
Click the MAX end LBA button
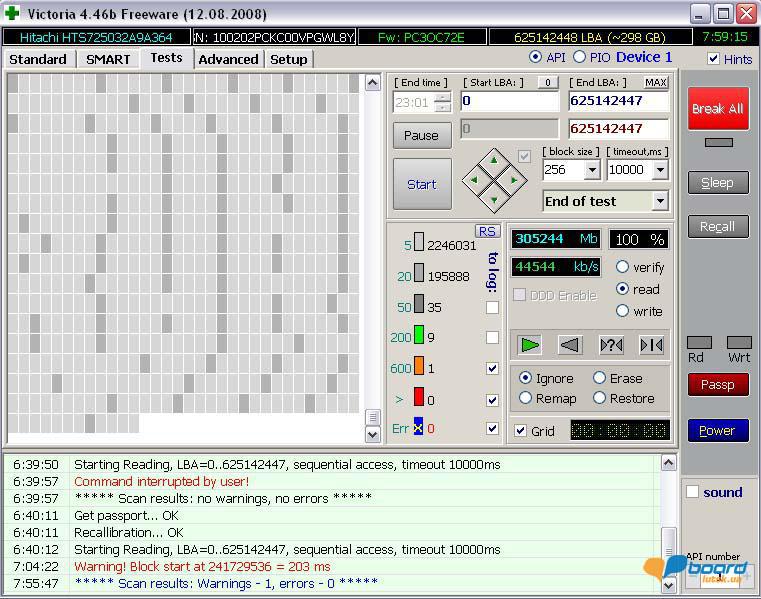click(656, 82)
